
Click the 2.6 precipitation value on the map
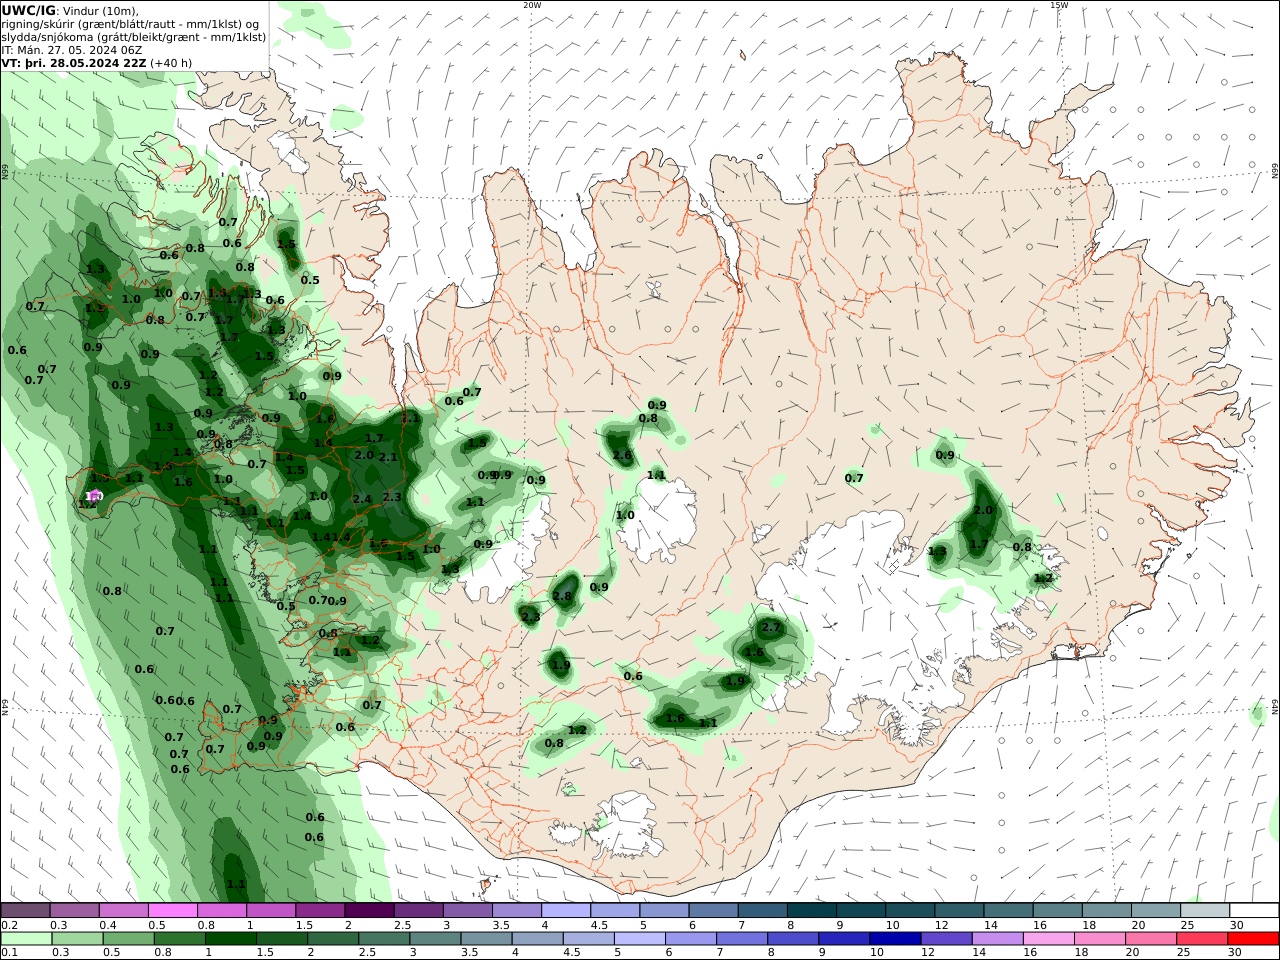[x=622, y=456]
